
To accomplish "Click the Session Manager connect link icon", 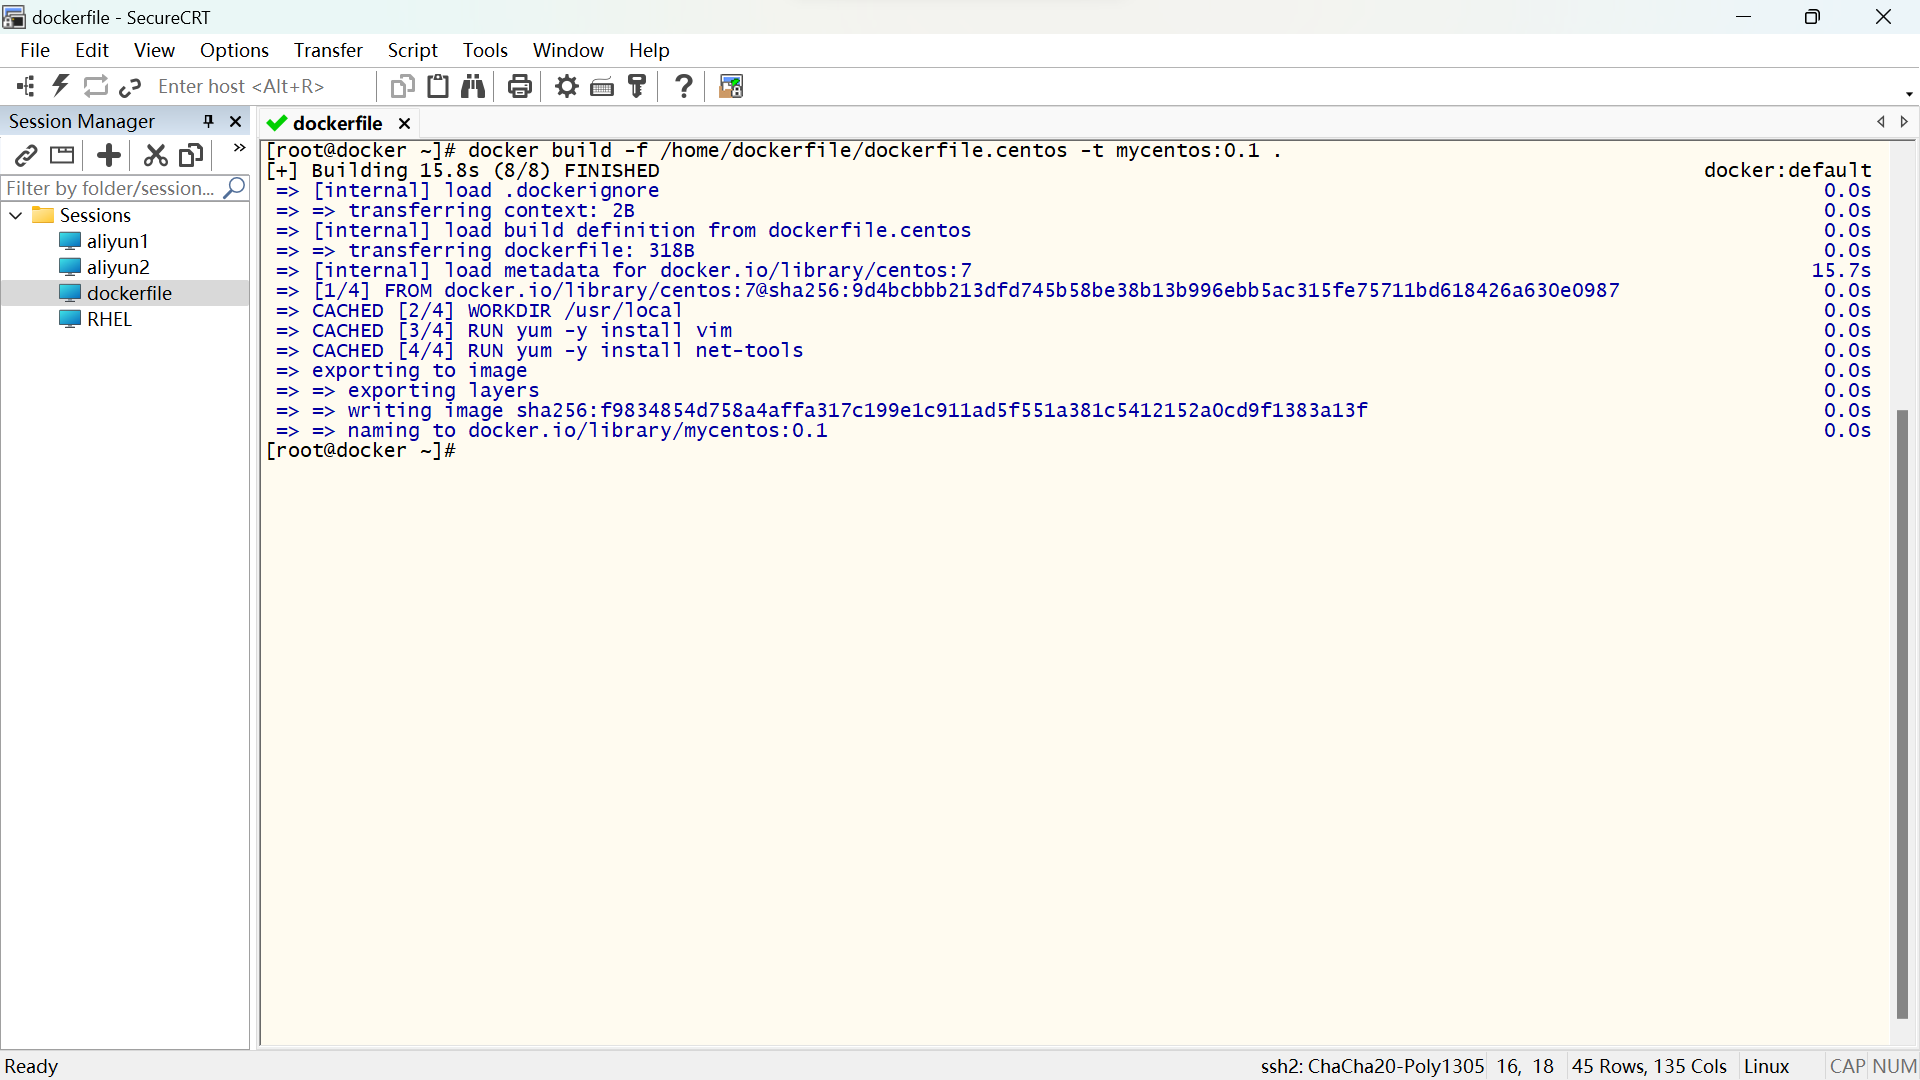I will coord(26,155).
